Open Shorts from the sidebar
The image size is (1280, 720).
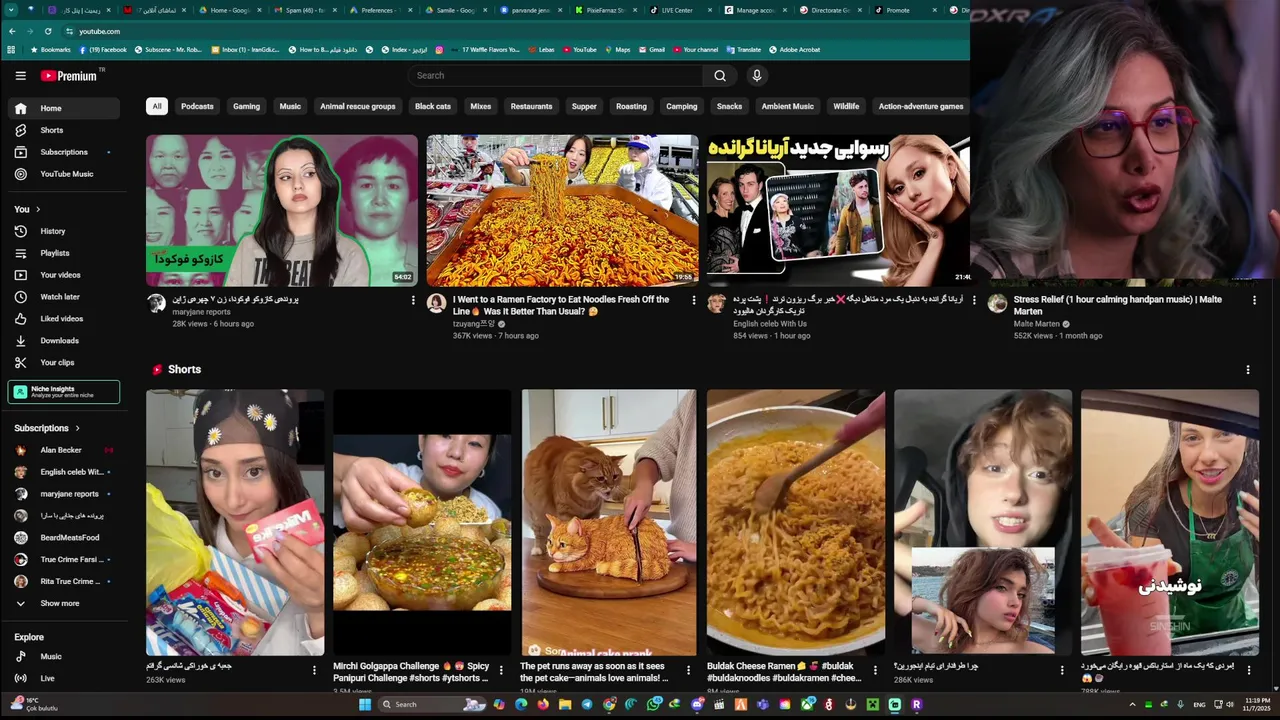64,130
